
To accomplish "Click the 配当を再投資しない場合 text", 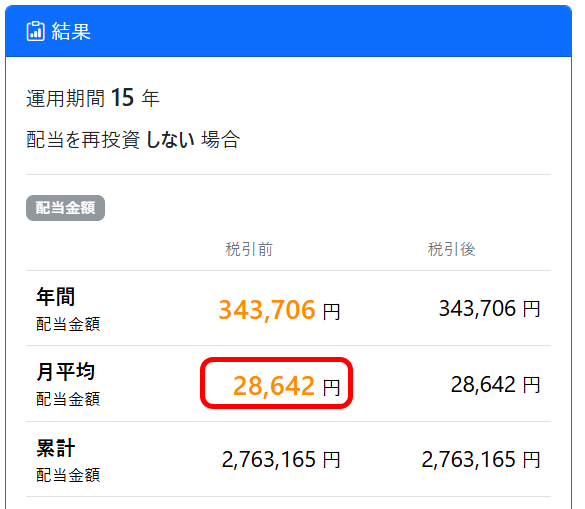I will [133, 140].
